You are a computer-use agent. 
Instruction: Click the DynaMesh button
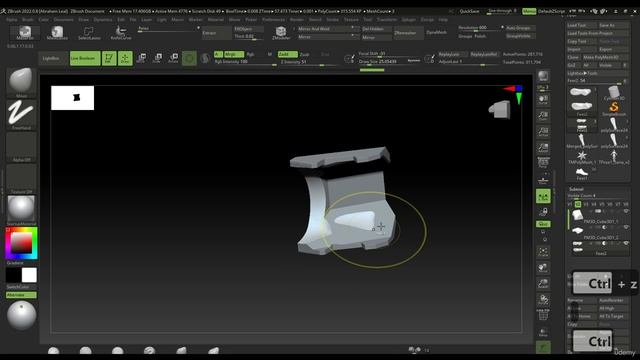point(437,33)
